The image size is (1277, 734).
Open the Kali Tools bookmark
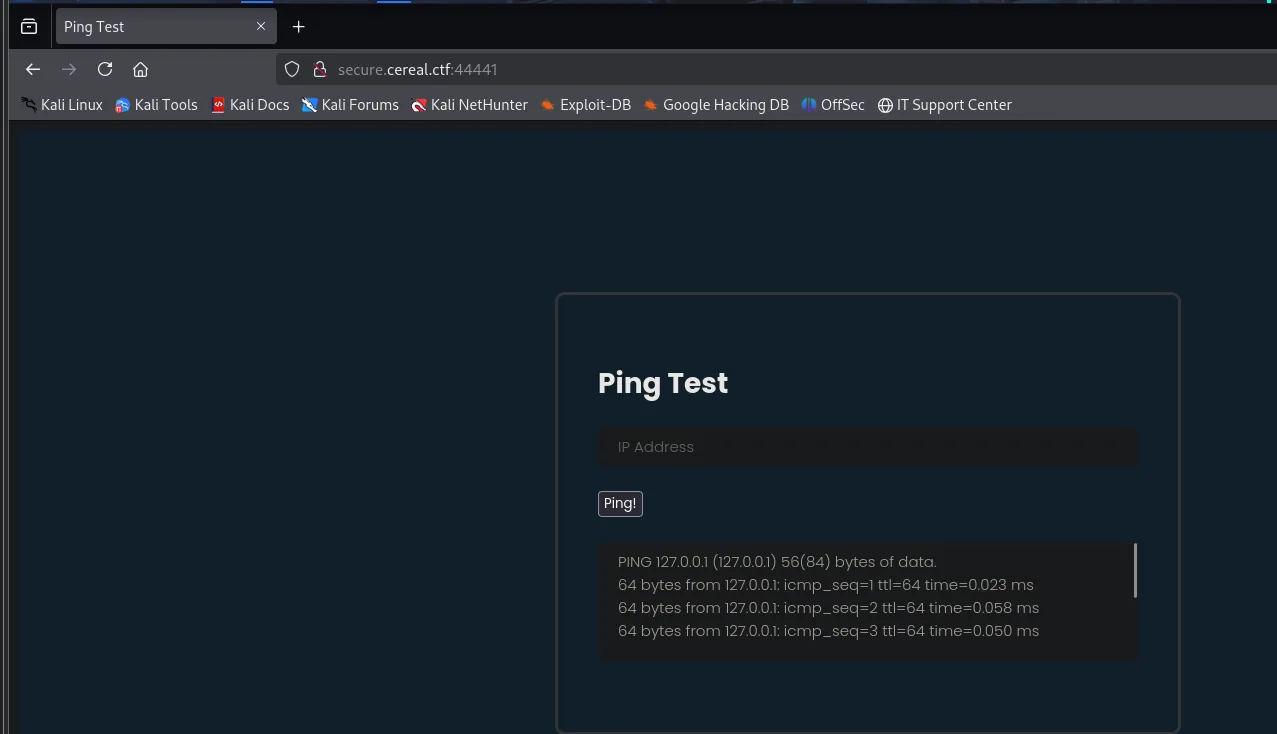157,105
